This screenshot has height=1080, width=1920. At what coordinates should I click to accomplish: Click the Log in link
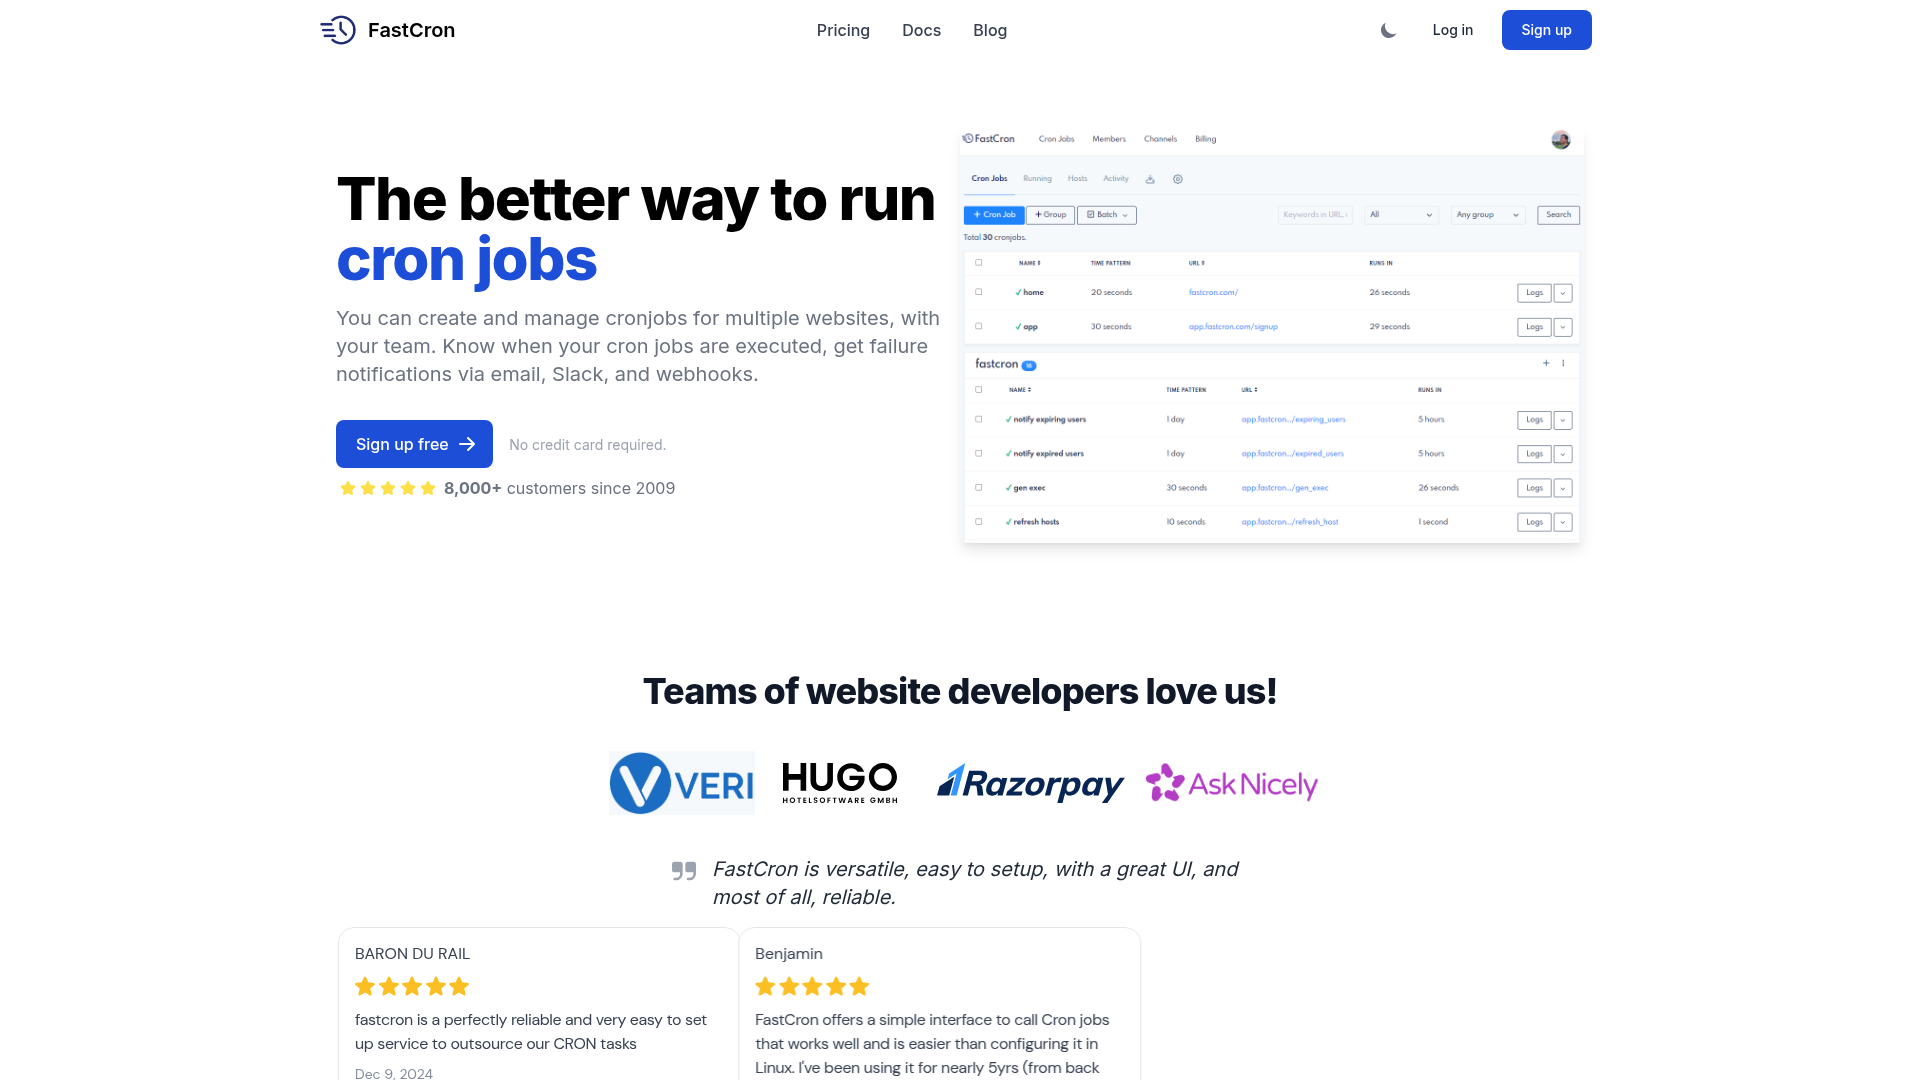[x=1452, y=30]
